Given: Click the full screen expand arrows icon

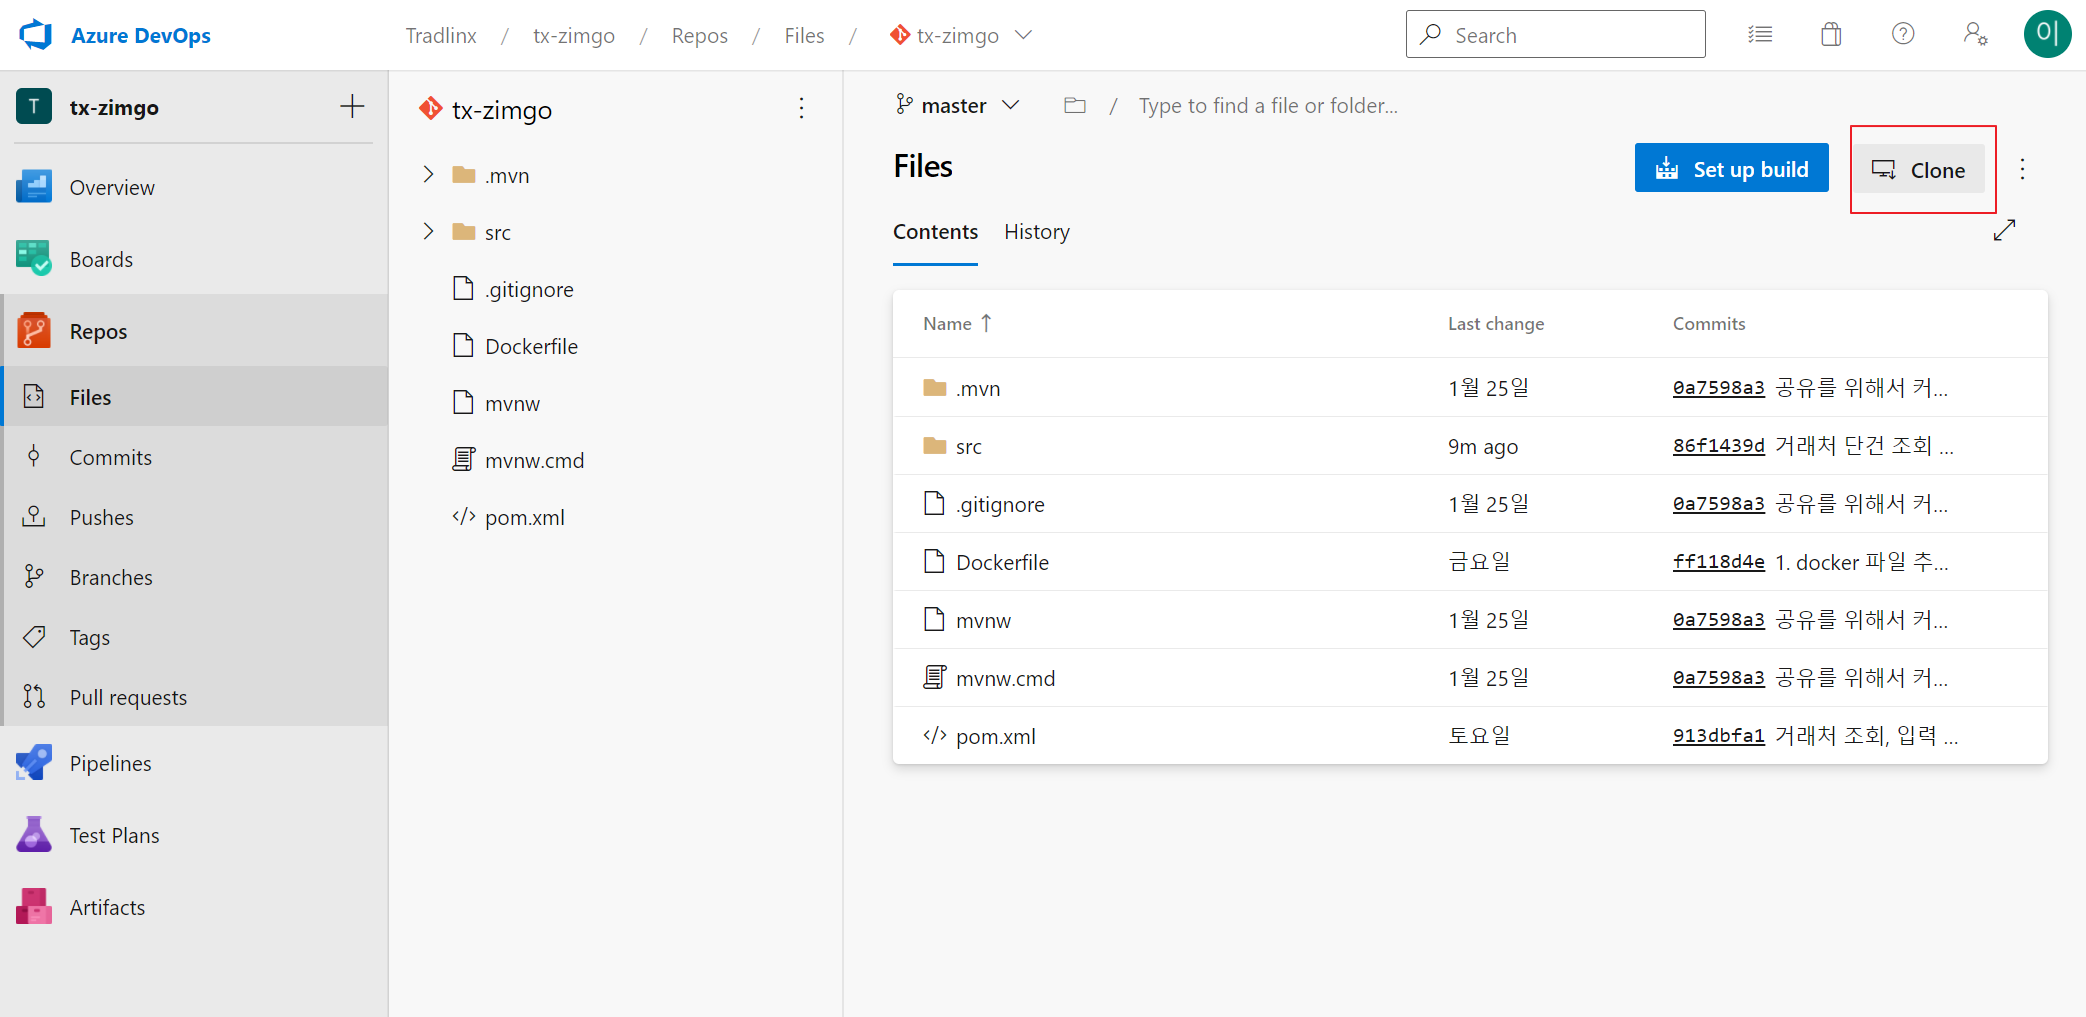Looking at the screenshot, I should (2004, 230).
